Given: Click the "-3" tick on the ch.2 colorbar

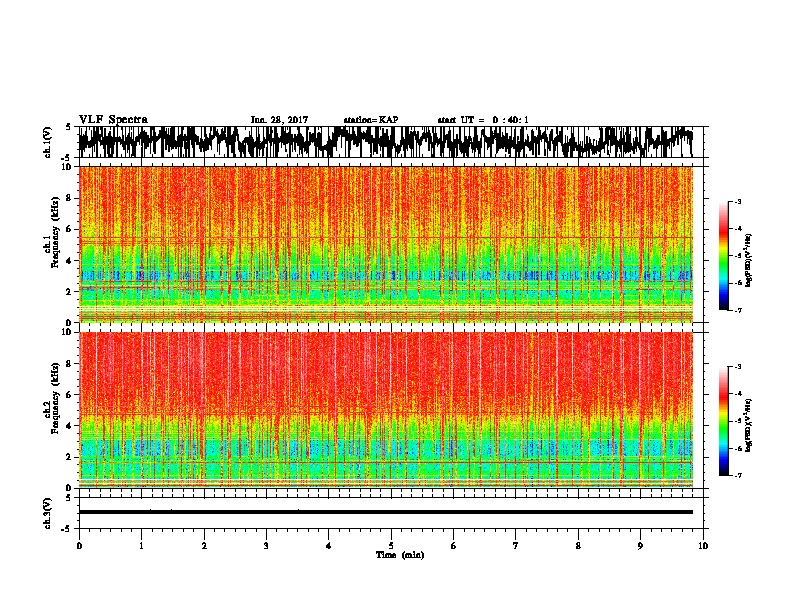Looking at the screenshot, I should (x=738, y=367).
